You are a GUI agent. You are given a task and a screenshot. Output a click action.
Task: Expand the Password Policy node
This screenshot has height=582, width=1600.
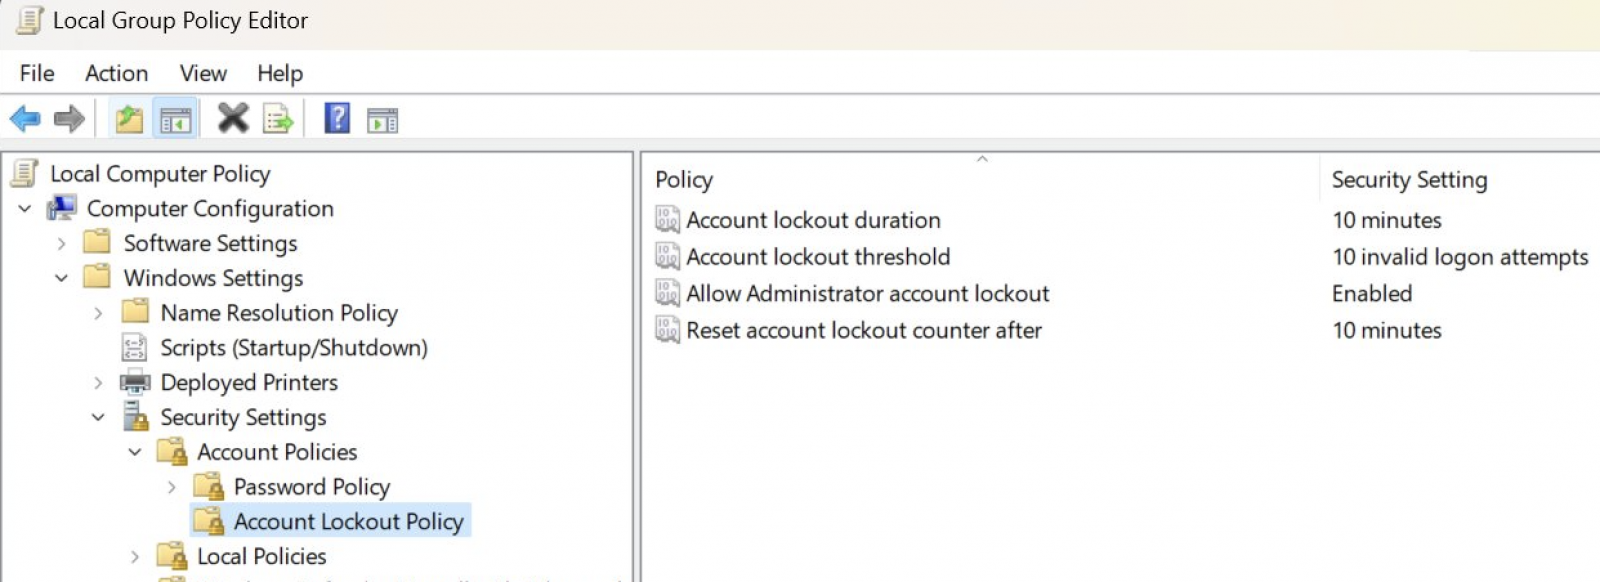(x=172, y=487)
